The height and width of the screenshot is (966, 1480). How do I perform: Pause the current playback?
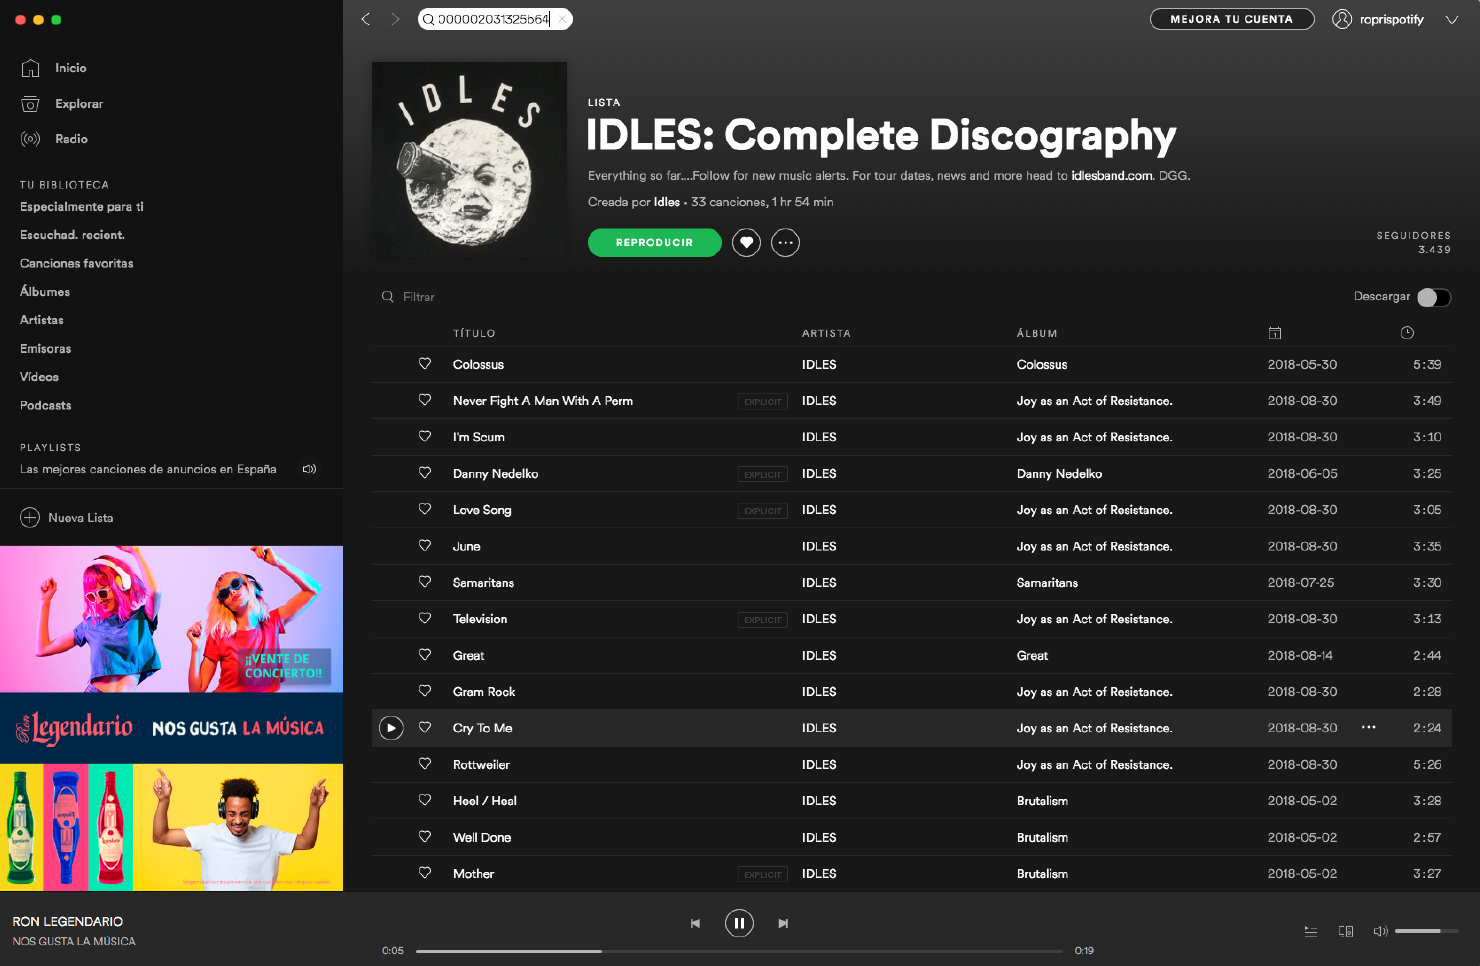coord(739,923)
